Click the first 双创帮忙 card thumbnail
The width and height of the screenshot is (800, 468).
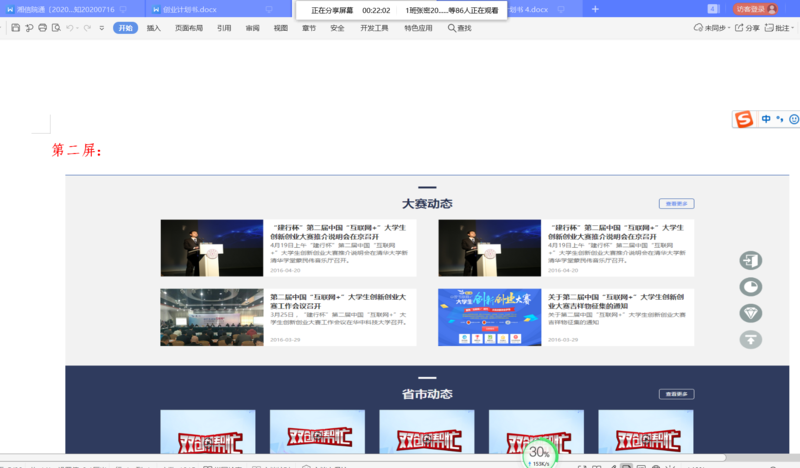[208, 431]
